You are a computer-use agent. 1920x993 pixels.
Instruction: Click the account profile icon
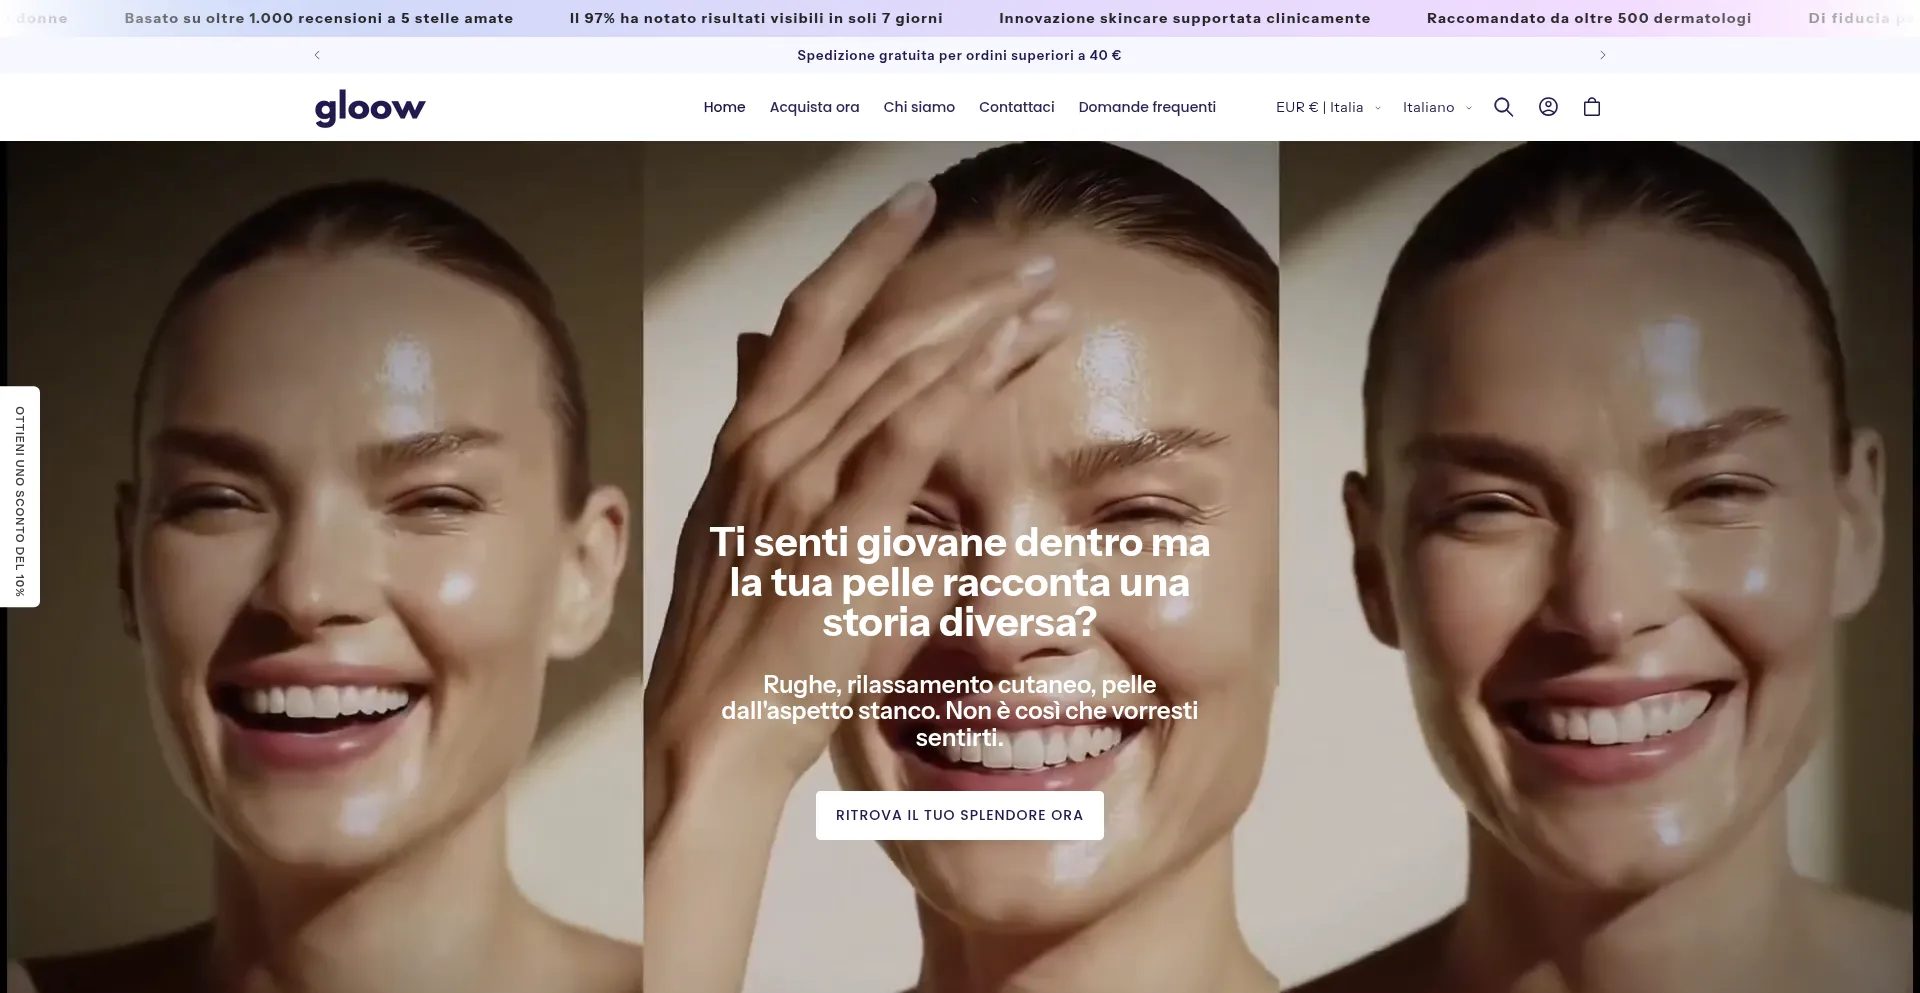point(1548,107)
